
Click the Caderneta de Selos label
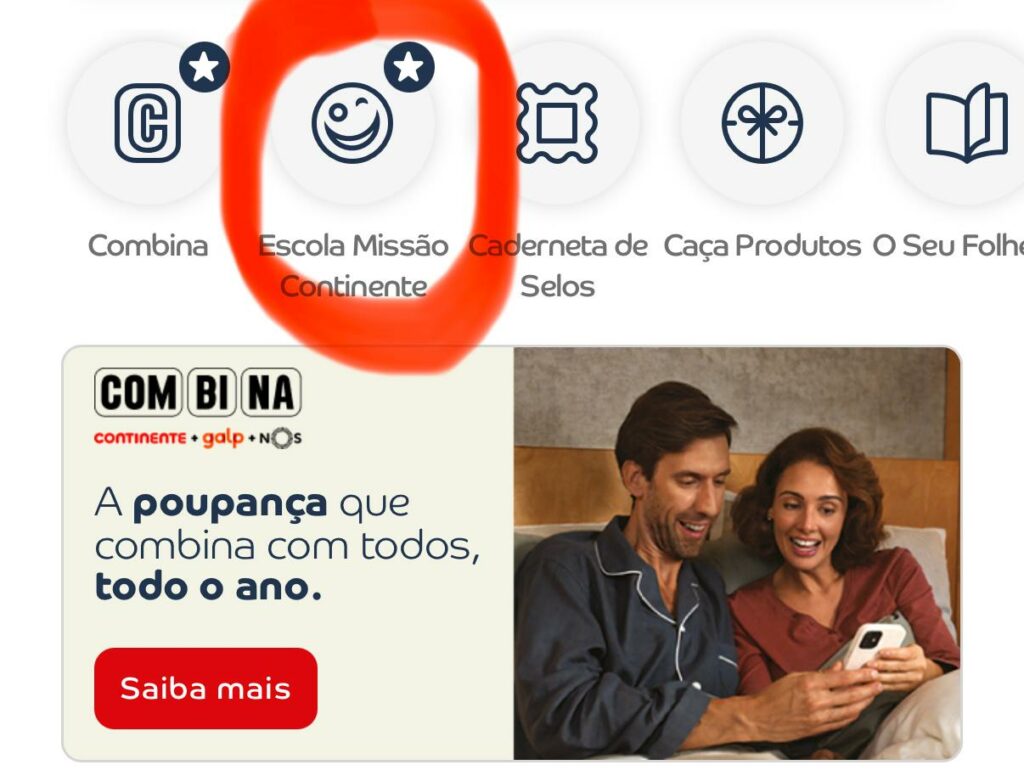558,266
